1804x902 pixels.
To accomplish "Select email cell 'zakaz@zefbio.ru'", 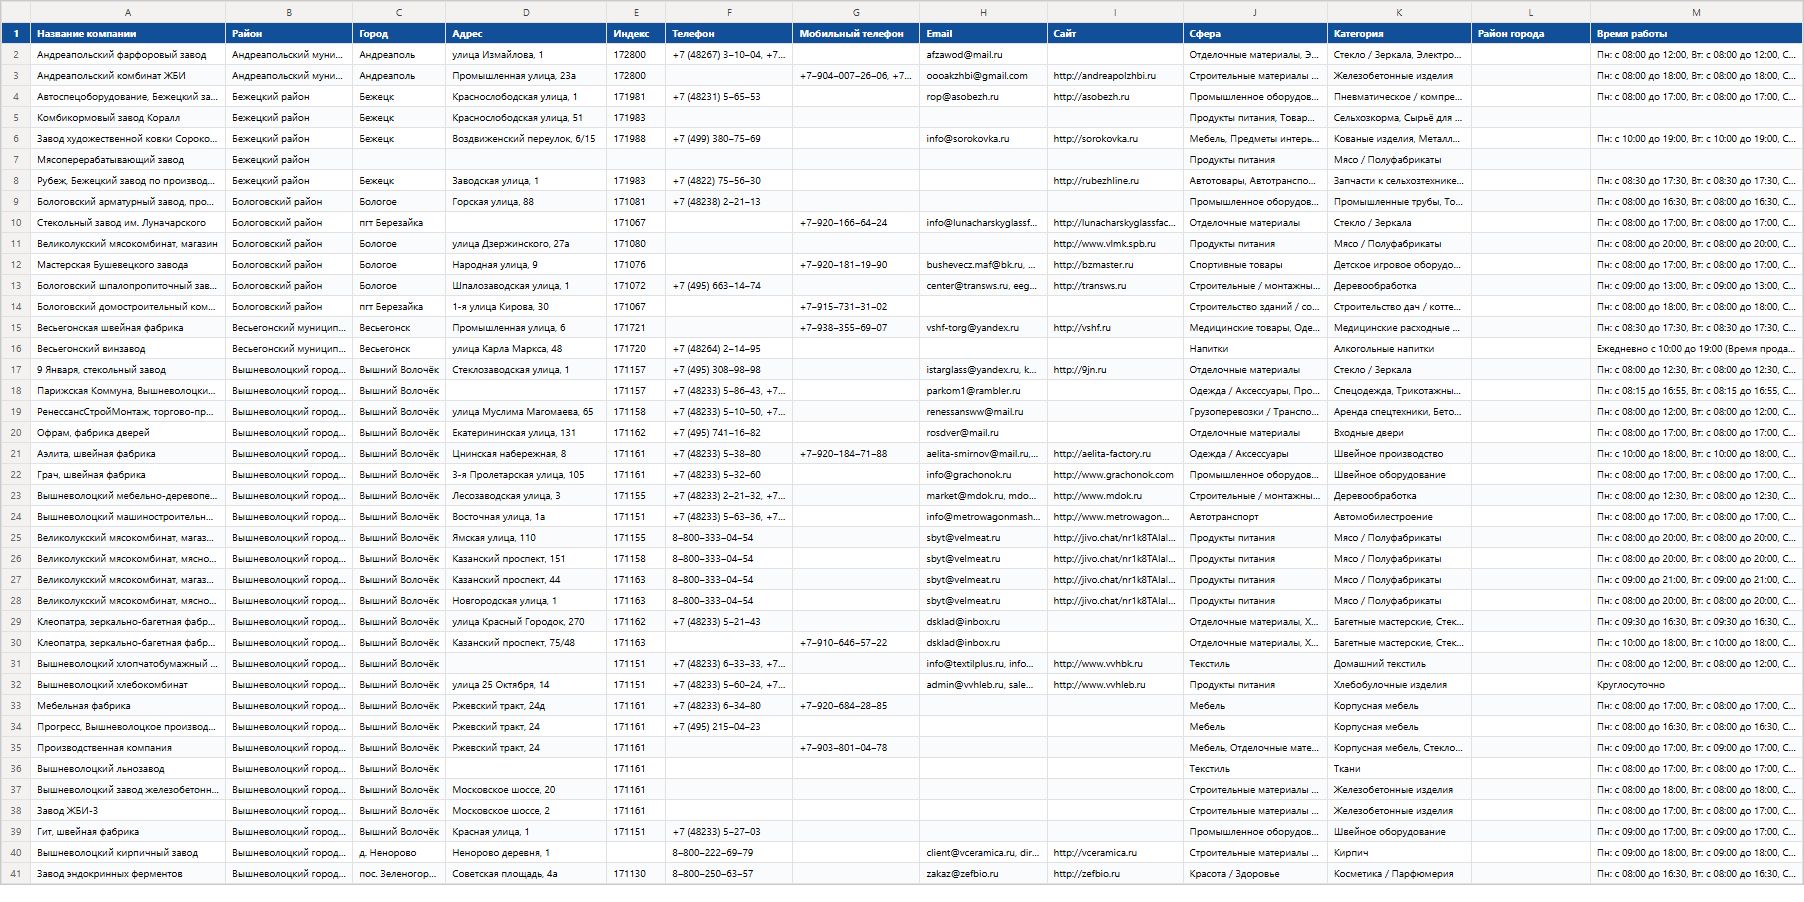I will 983,874.
